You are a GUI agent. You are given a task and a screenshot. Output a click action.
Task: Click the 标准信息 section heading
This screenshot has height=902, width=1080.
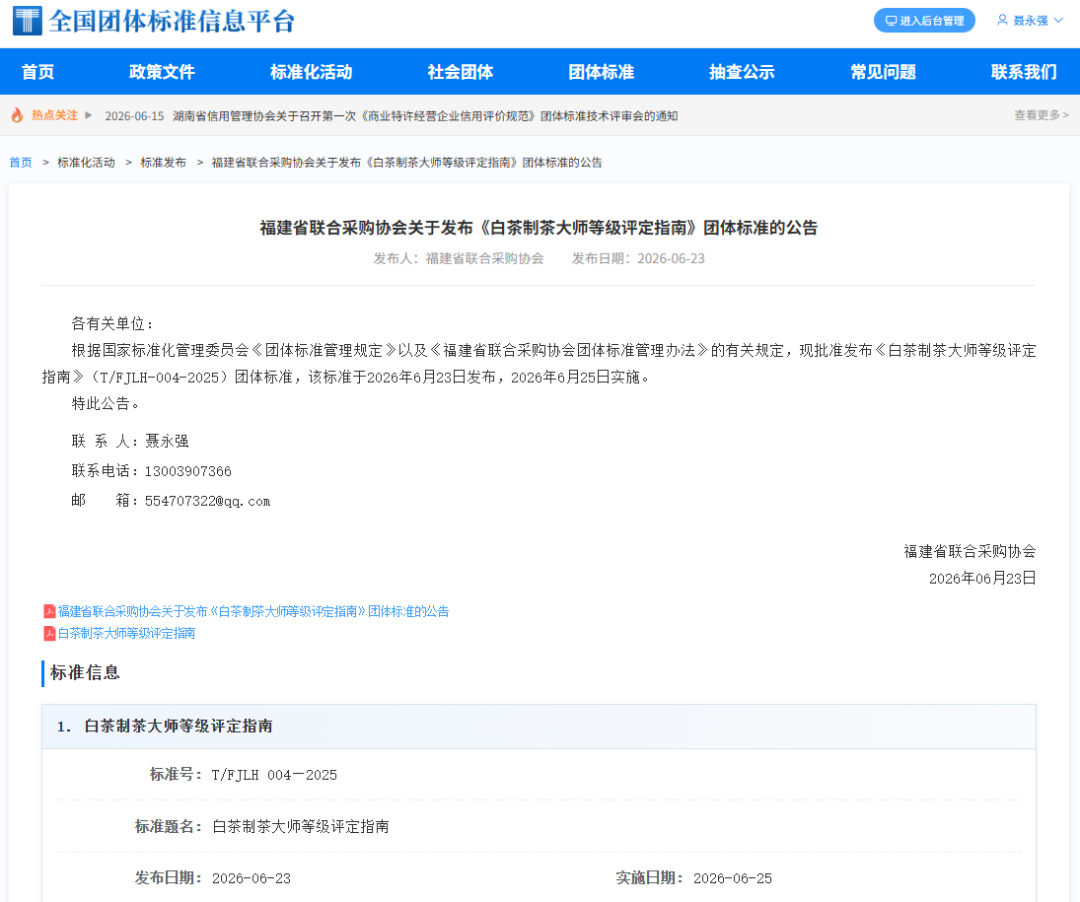pyautogui.click(x=85, y=673)
